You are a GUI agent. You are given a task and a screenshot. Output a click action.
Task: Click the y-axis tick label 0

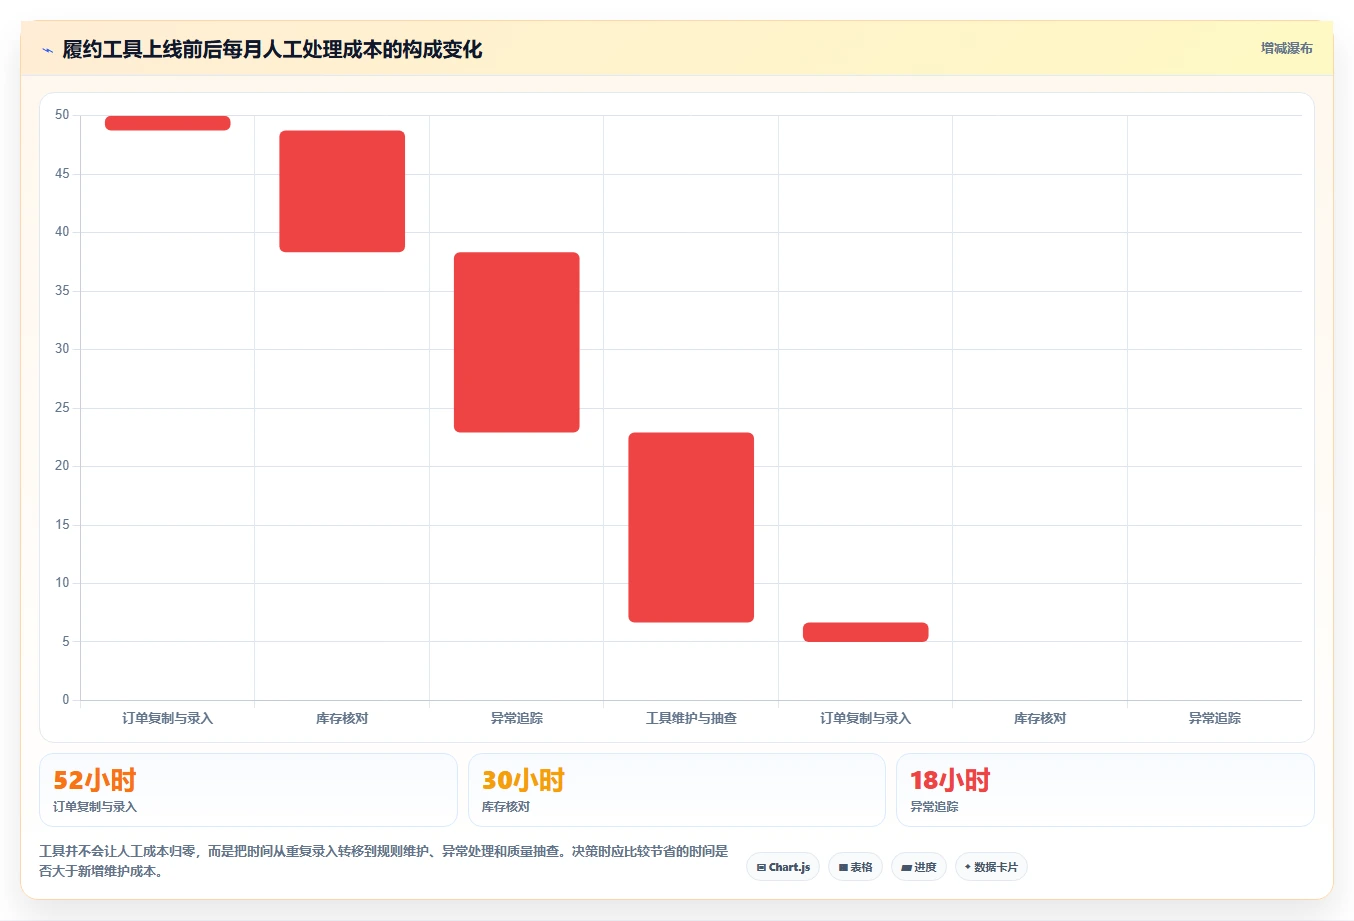pyautogui.click(x=66, y=700)
